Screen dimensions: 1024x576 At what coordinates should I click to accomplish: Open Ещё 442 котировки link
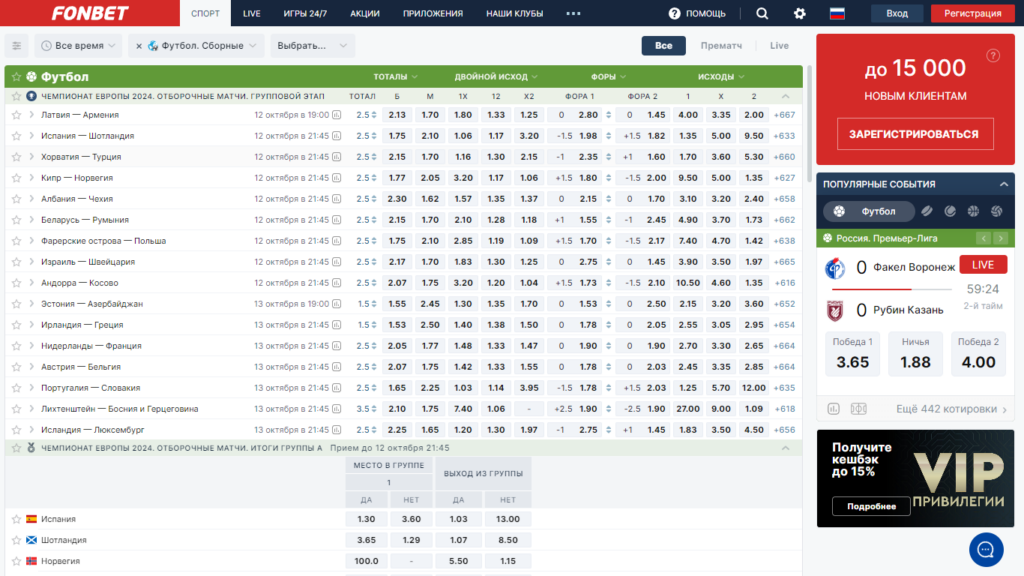(952, 409)
